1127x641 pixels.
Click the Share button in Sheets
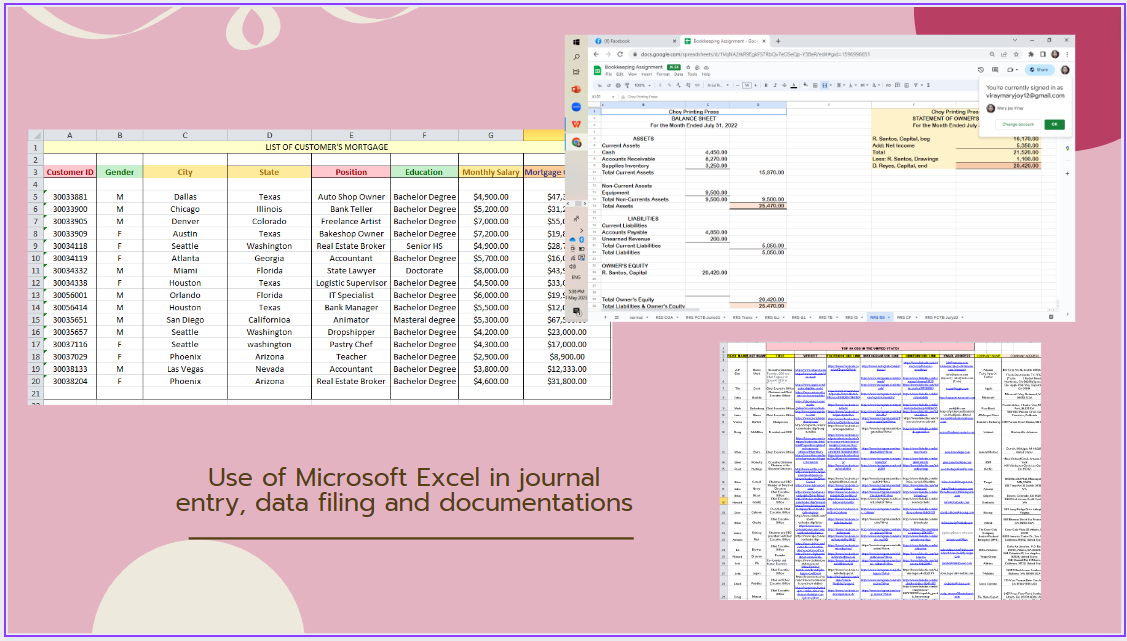coord(1039,70)
